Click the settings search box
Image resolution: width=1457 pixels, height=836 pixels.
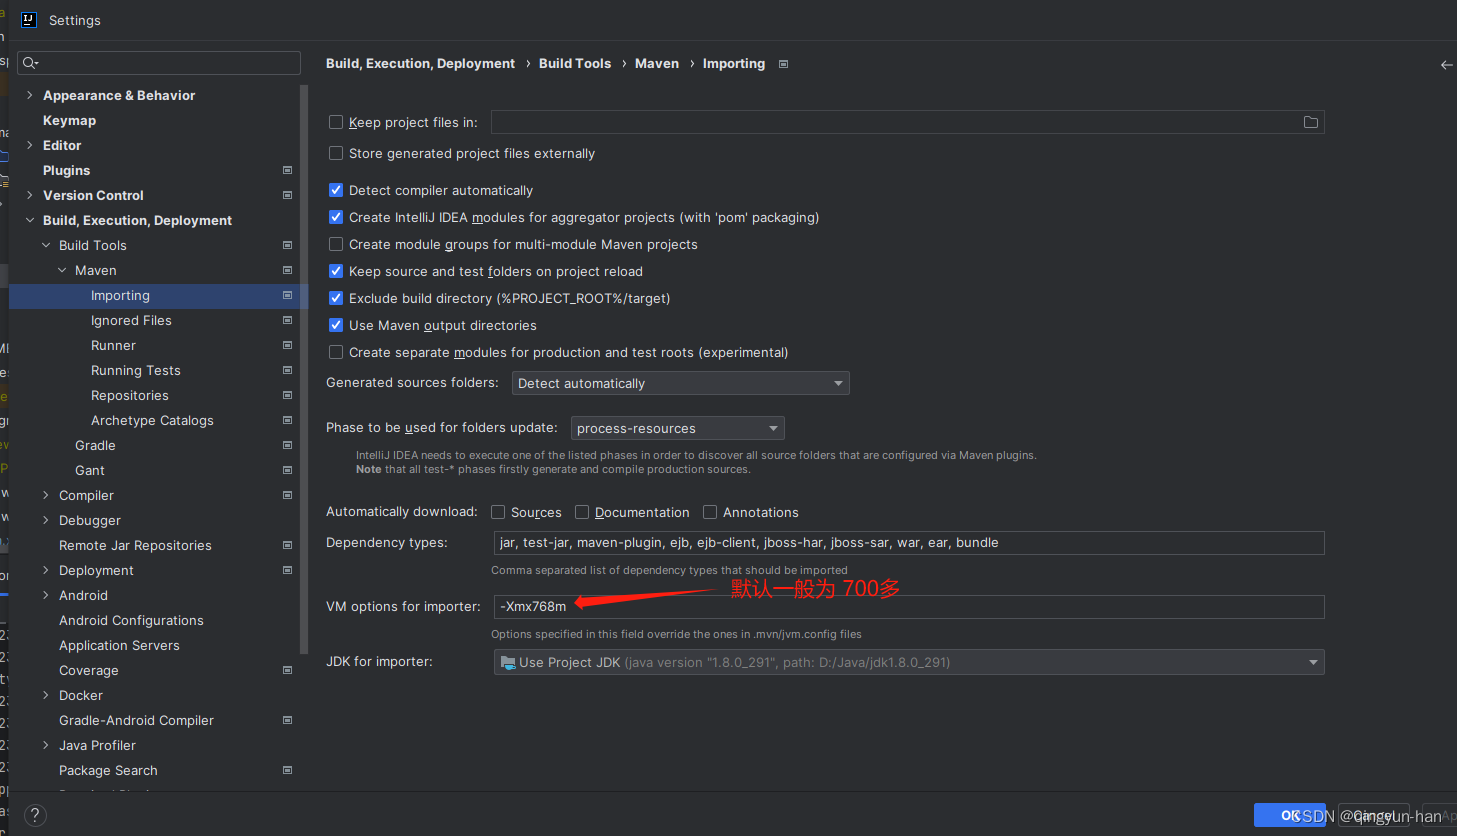pos(159,63)
